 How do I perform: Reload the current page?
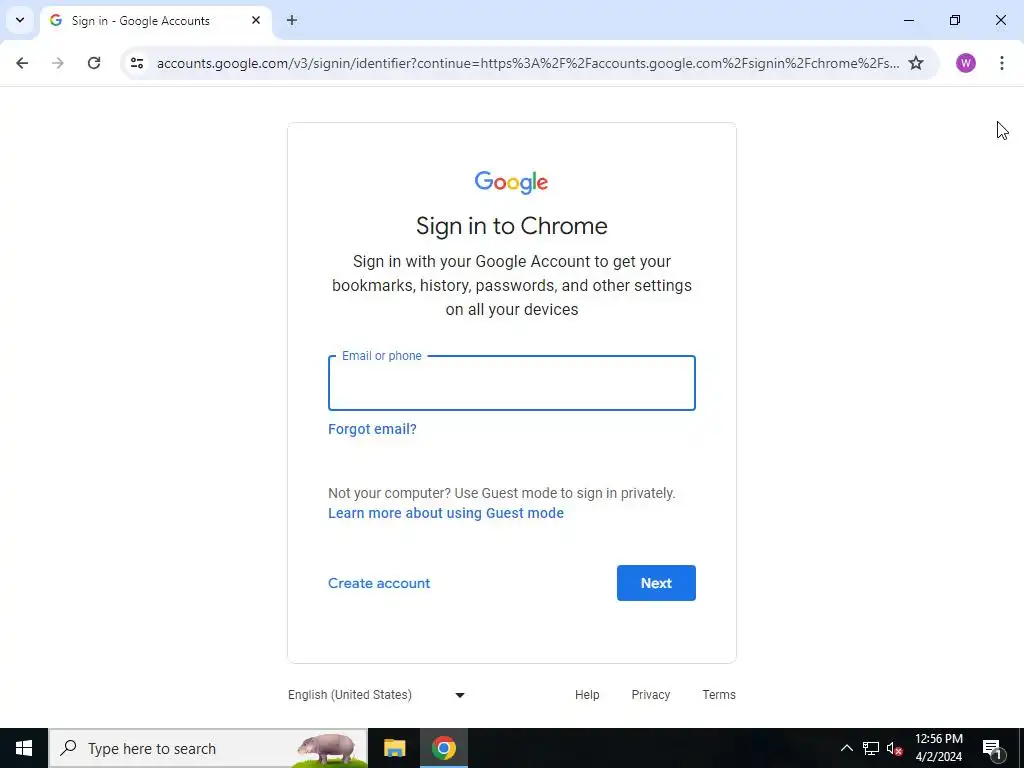(94, 63)
